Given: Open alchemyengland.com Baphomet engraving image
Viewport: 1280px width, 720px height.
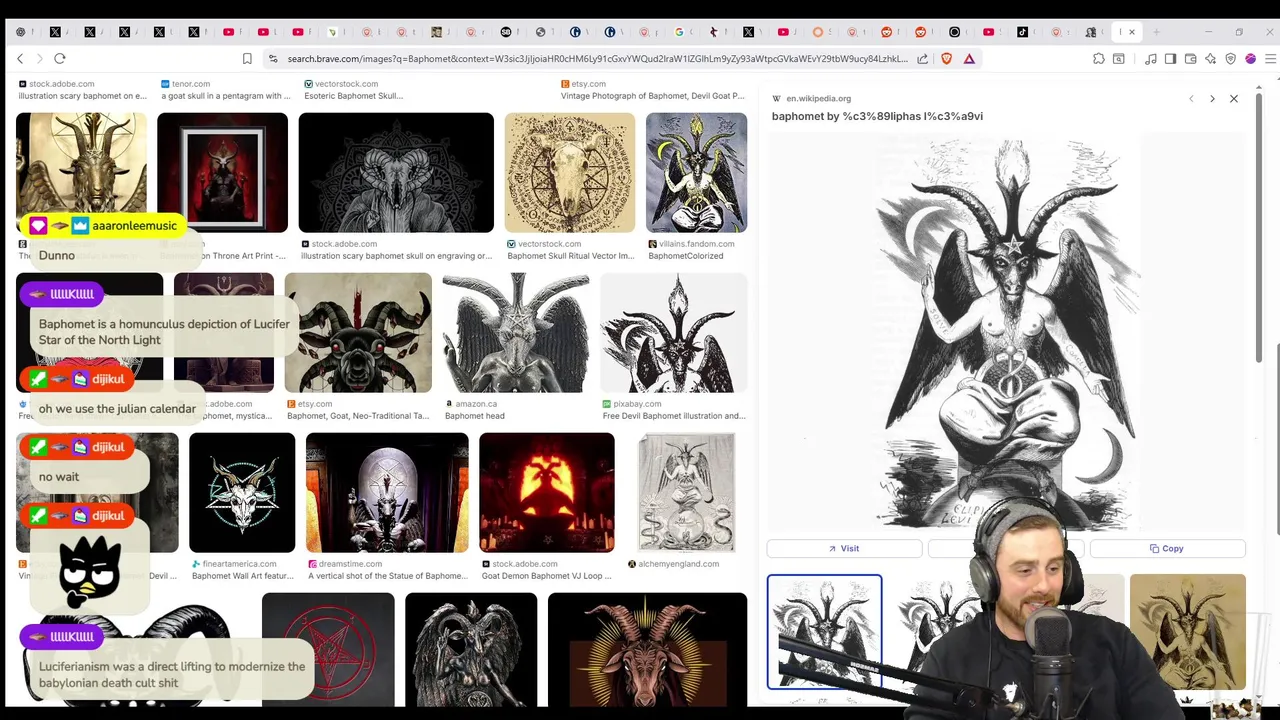Looking at the screenshot, I should click(x=686, y=492).
